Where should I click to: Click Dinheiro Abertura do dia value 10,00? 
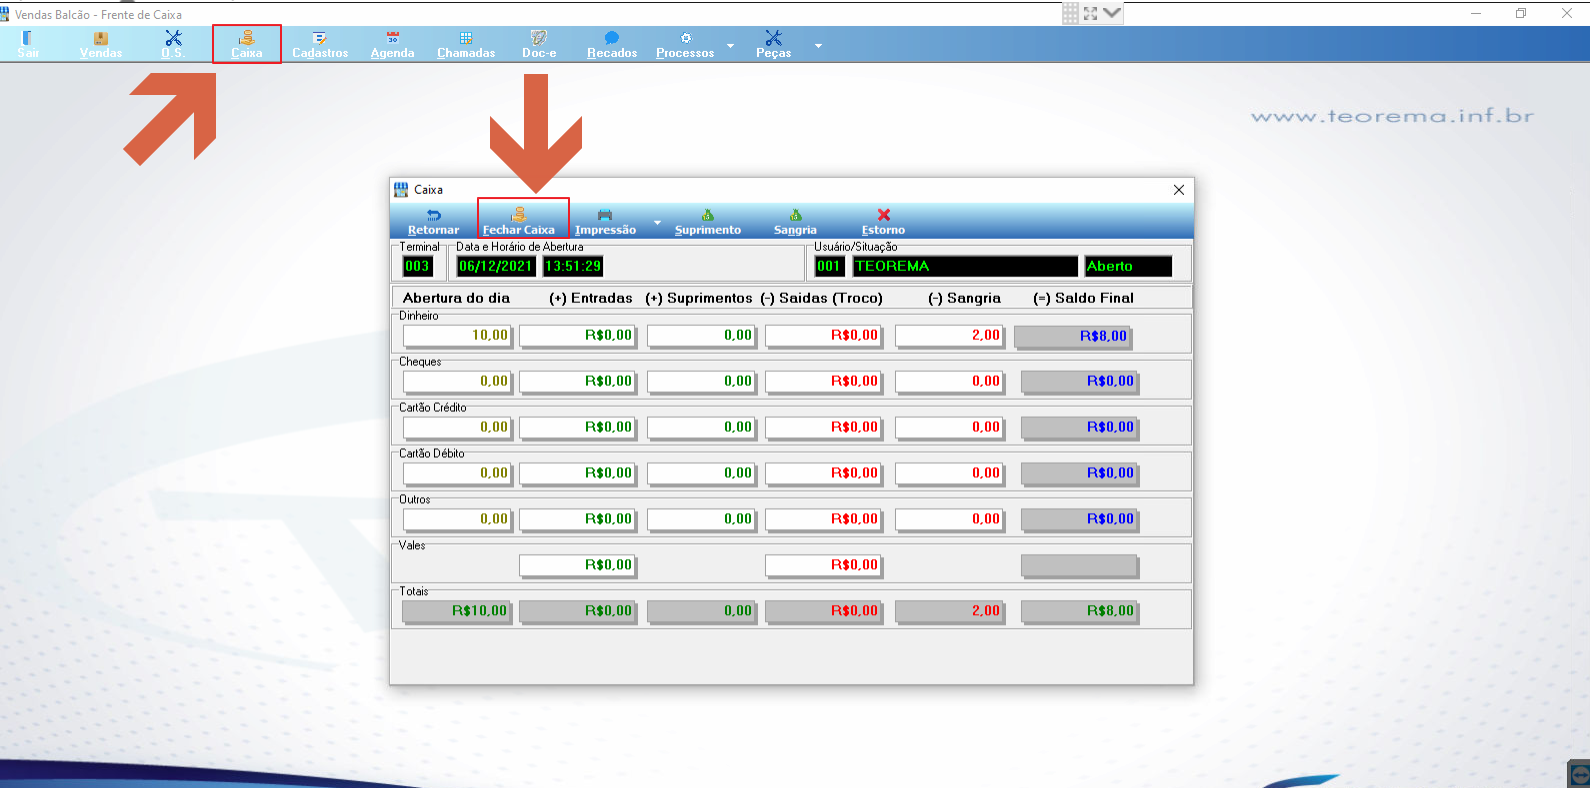457,335
